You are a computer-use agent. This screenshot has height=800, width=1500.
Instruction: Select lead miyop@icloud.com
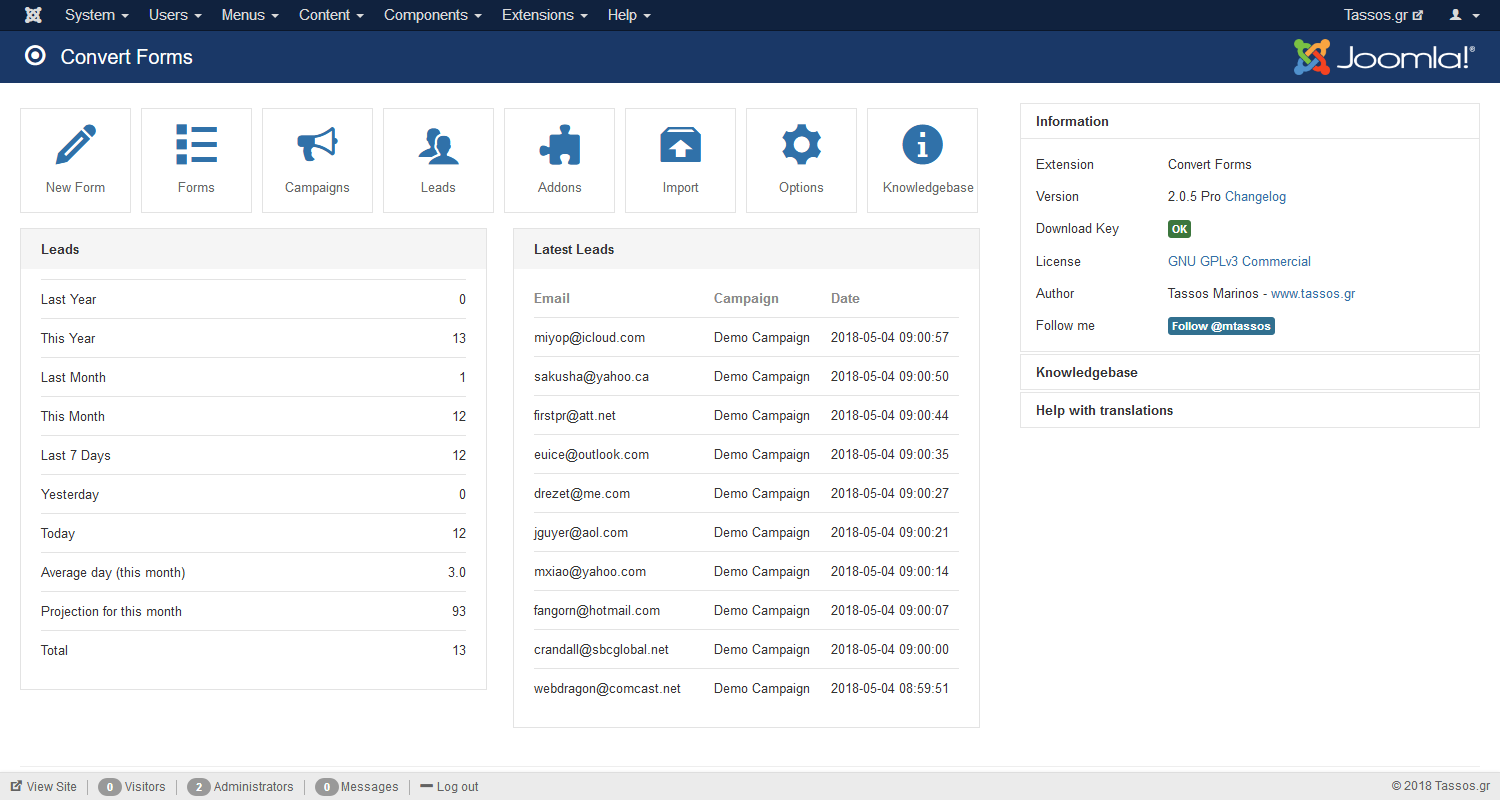pyautogui.click(x=589, y=338)
